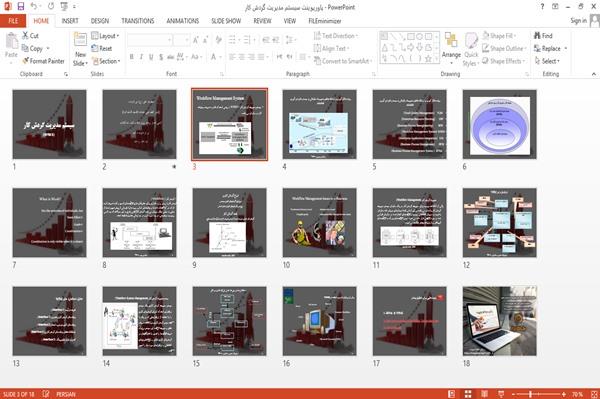The image size is (600, 399).
Task: Open Quick Styles gallery
Action: click(471, 50)
